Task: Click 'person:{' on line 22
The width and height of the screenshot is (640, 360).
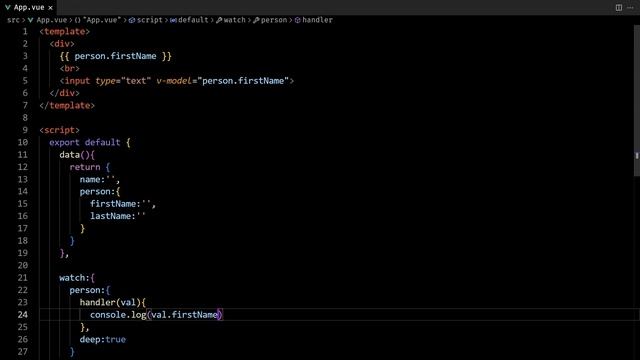Action: coord(90,290)
